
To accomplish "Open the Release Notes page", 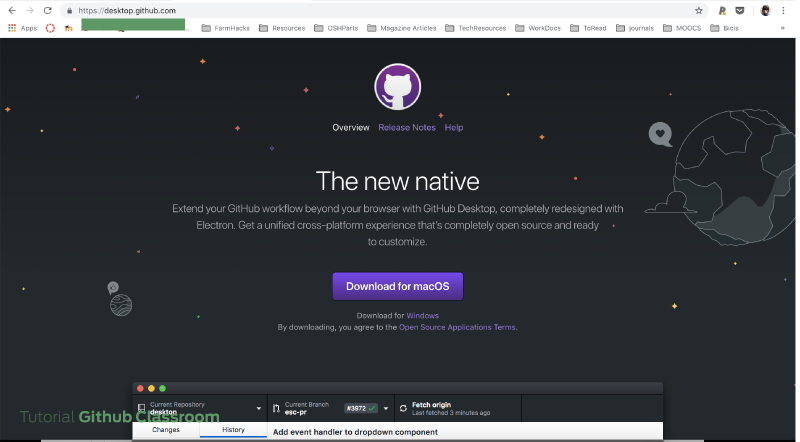I will (x=407, y=128).
